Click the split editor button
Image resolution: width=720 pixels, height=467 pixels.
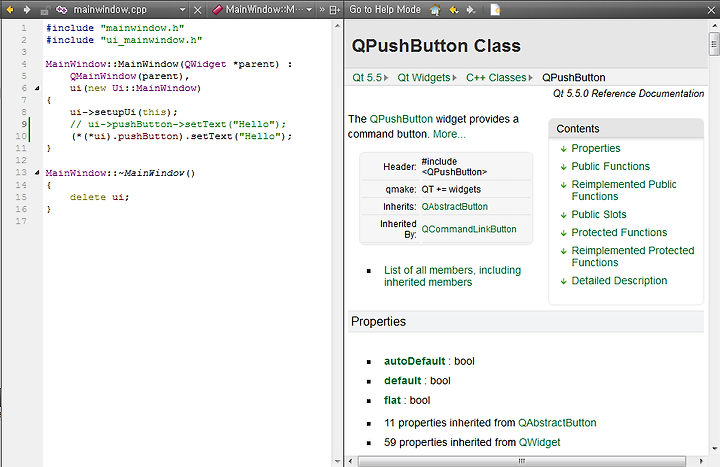pyautogui.click(x=335, y=10)
